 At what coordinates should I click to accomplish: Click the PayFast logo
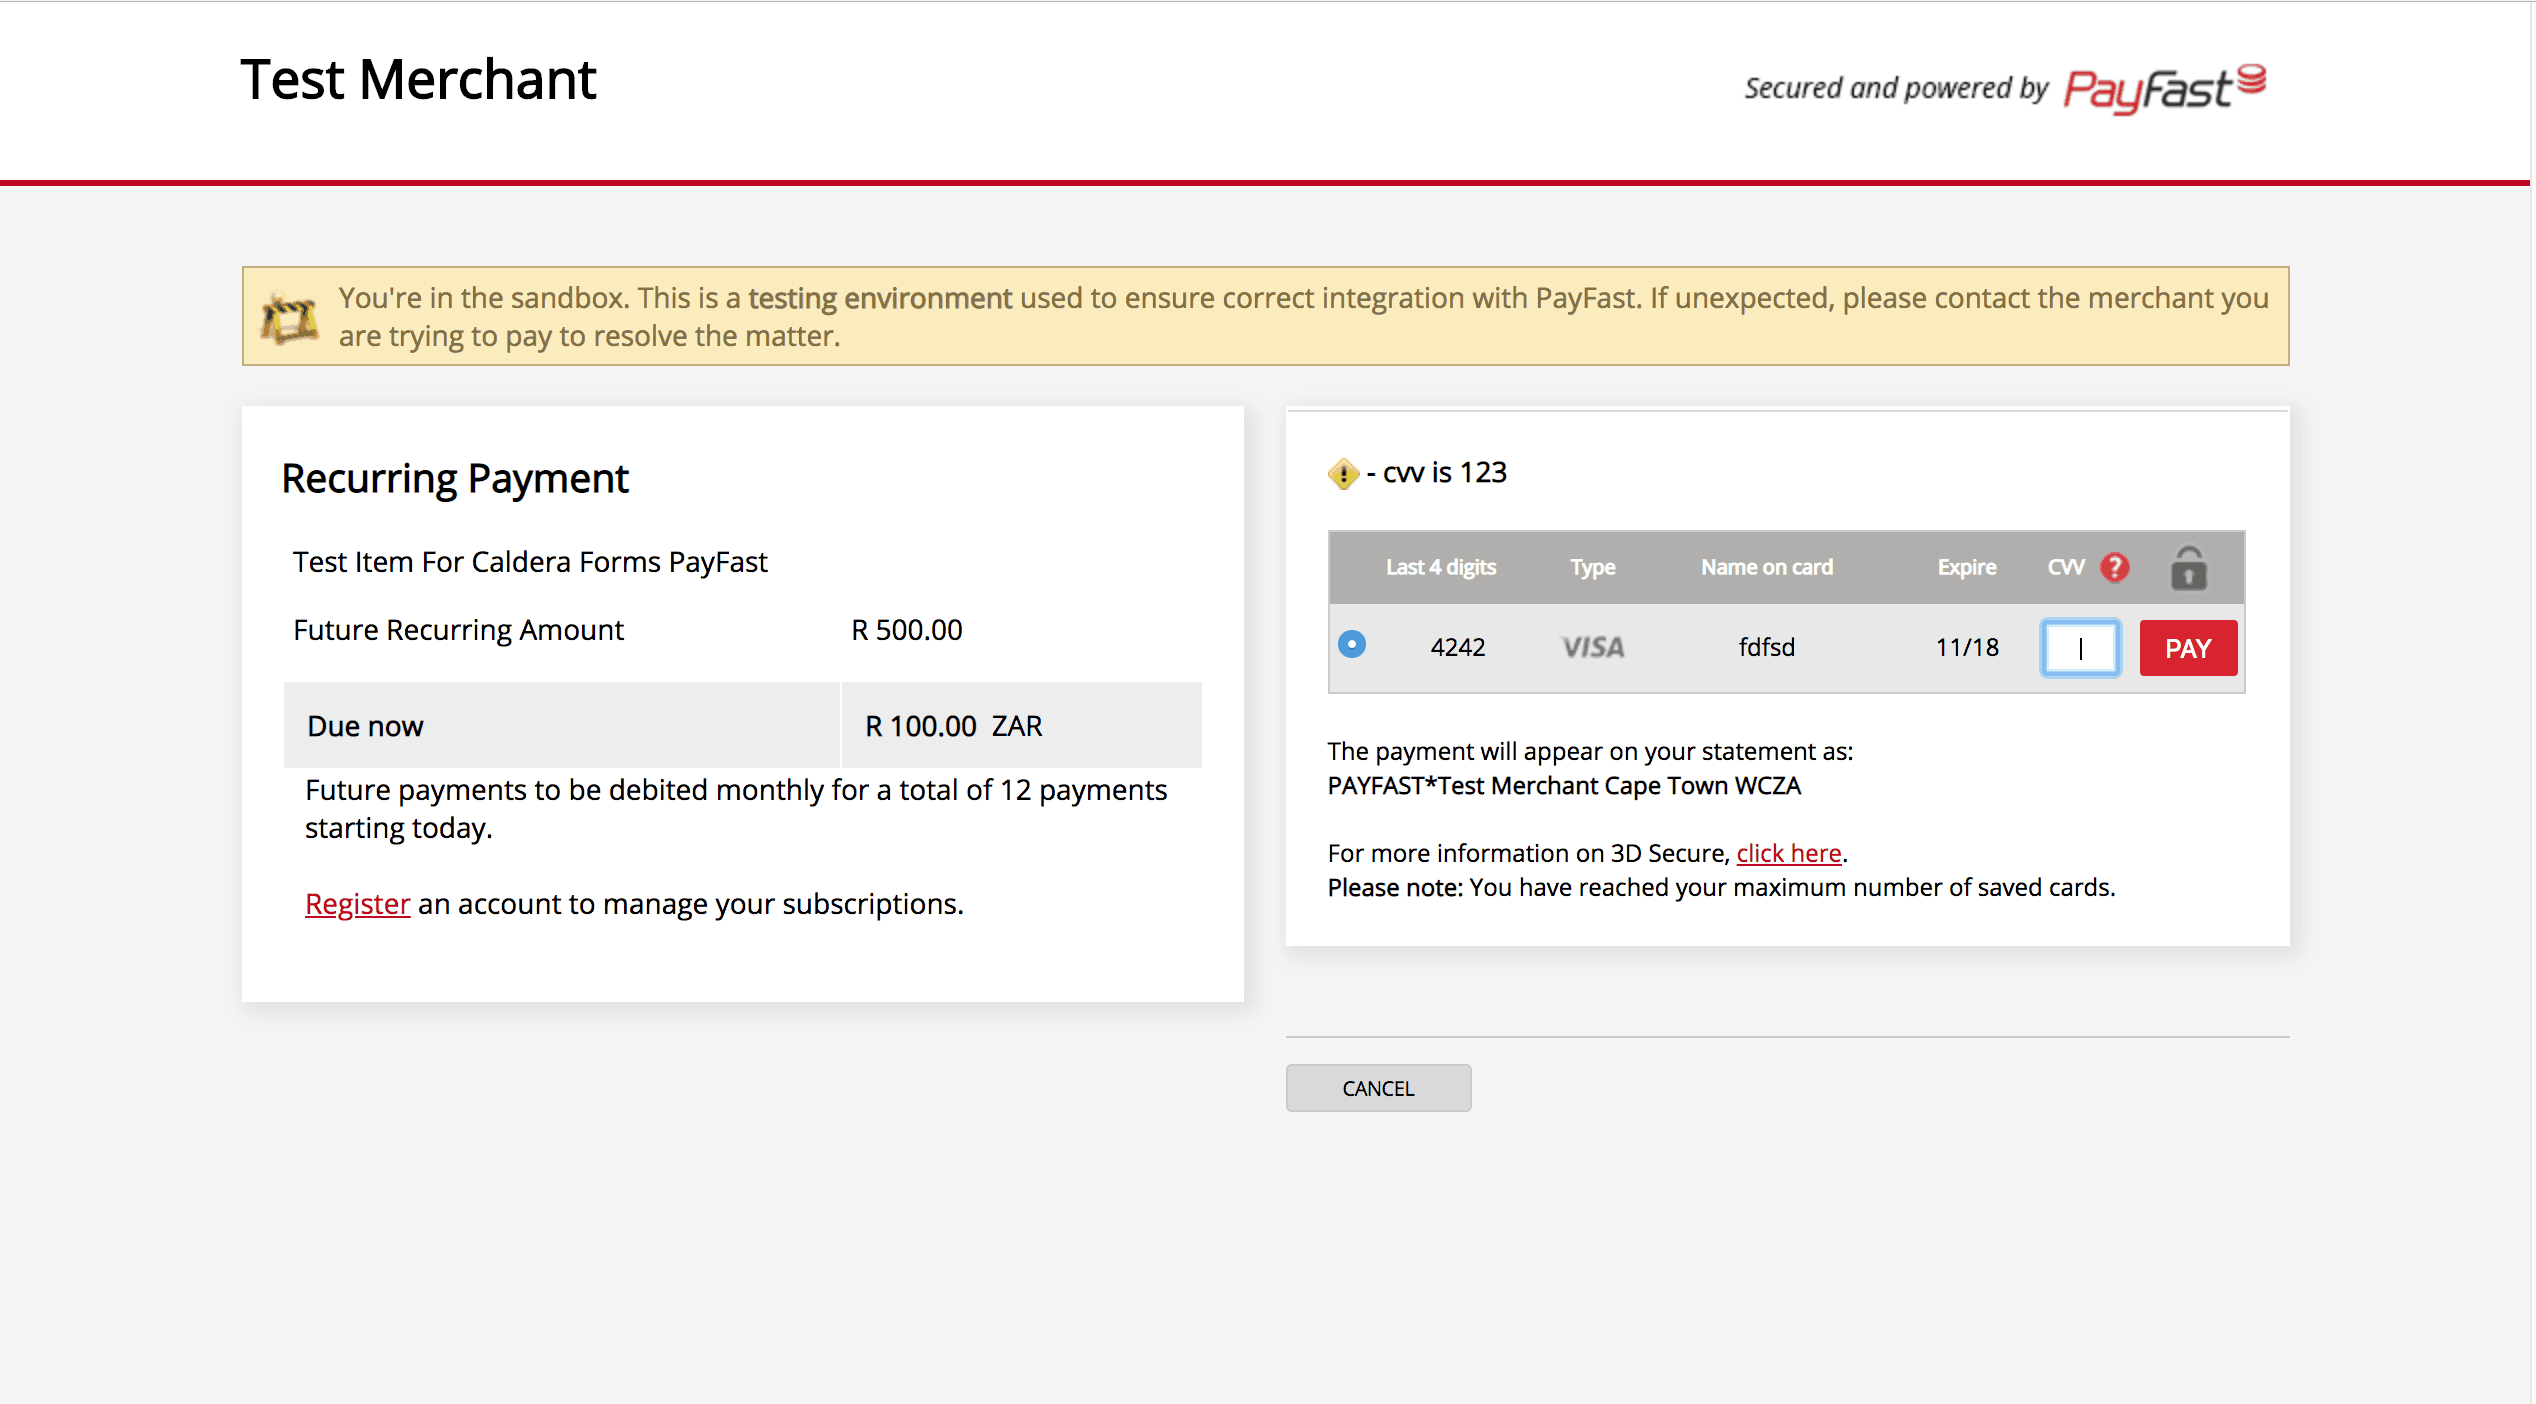coord(2165,88)
